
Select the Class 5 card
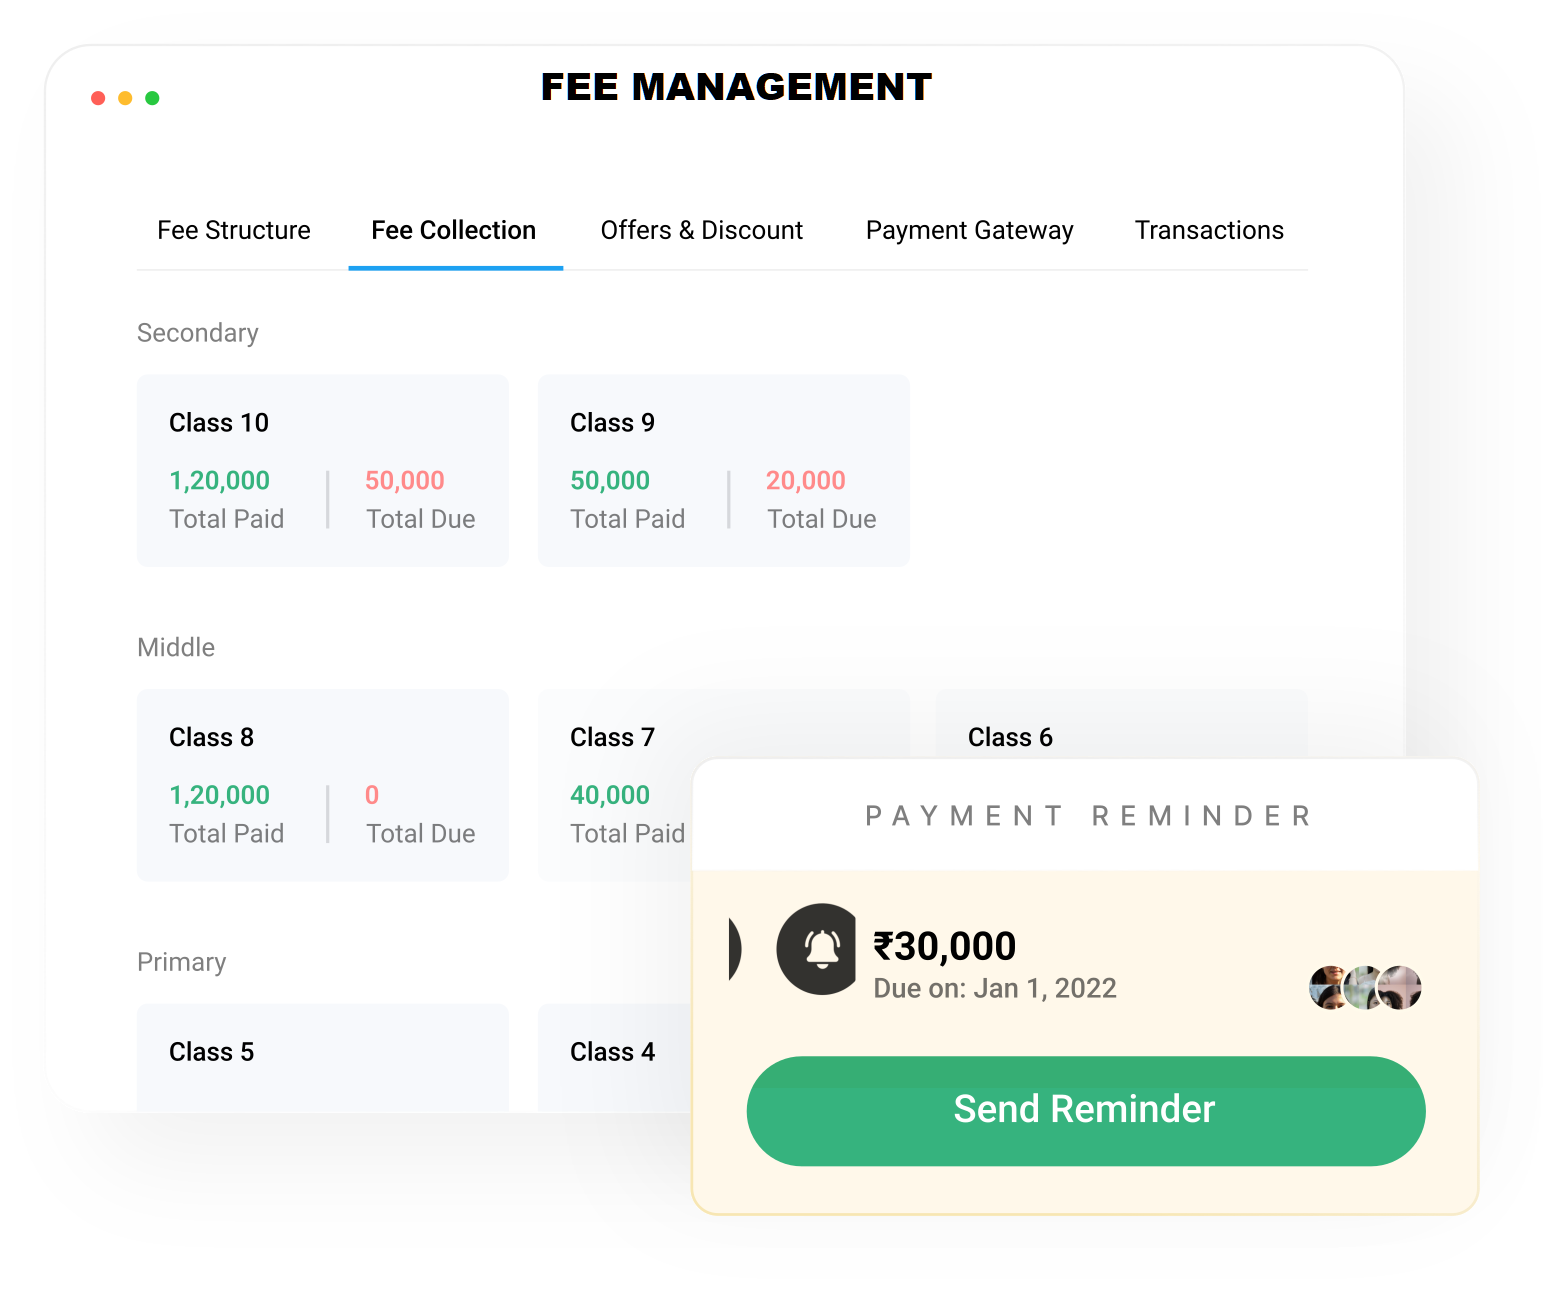click(x=322, y=1055)
